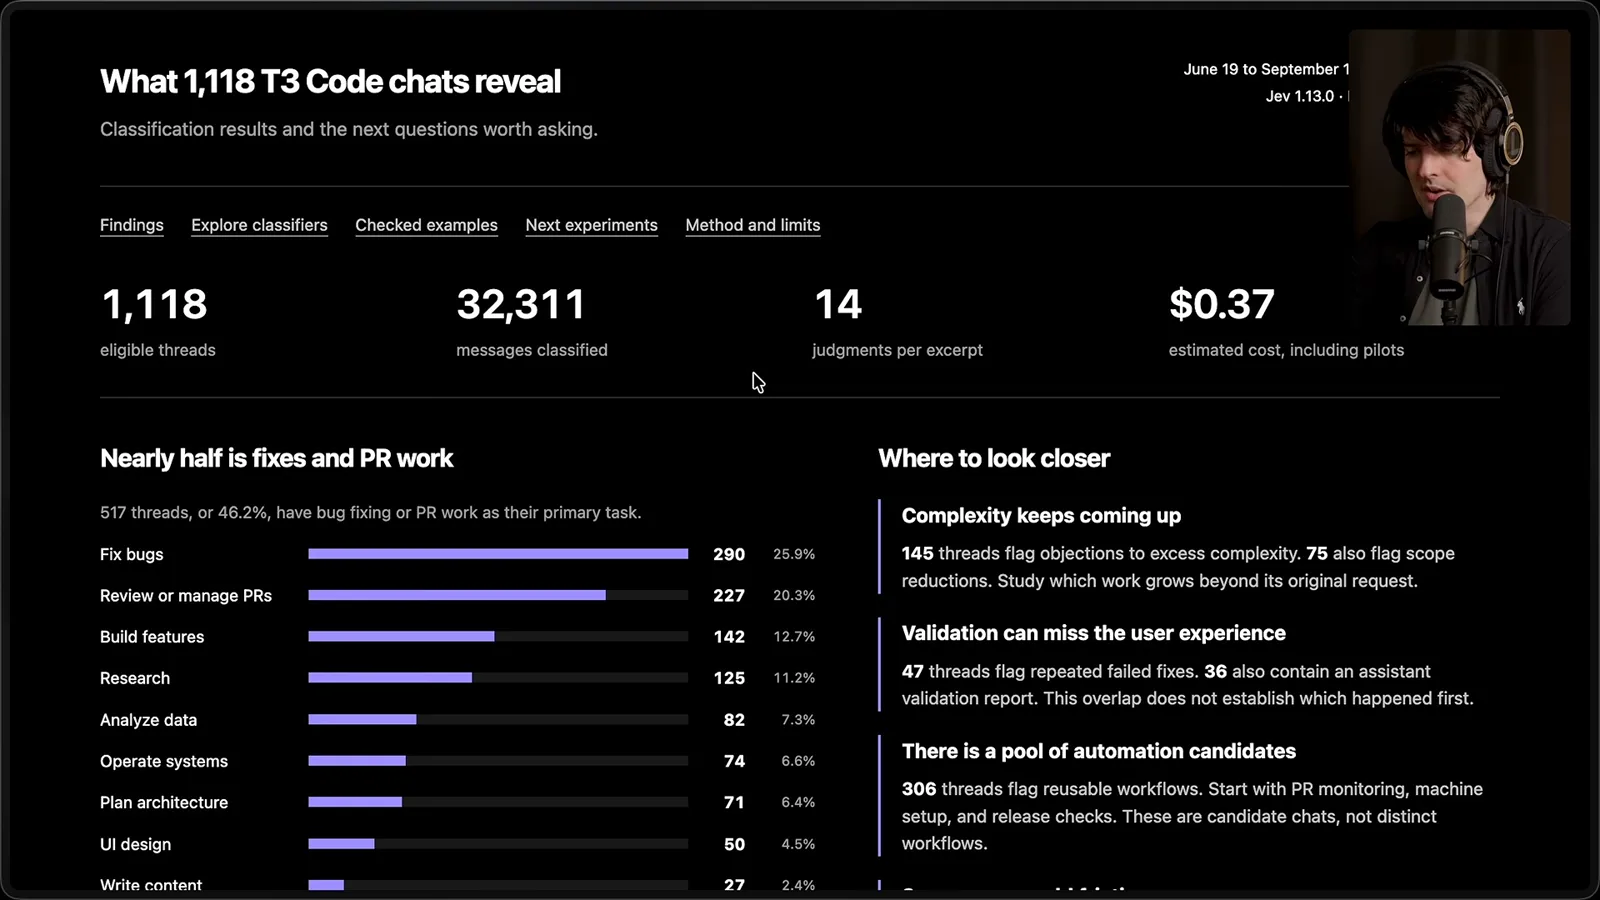
Task: Click the Operate systems row label
Action: (164, 761)
